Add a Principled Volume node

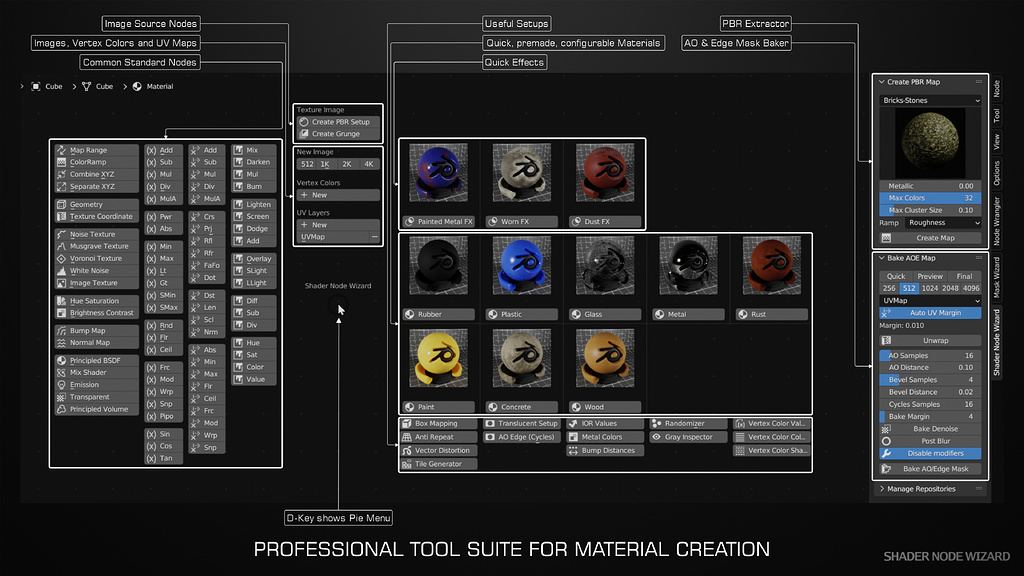point(97,409)
